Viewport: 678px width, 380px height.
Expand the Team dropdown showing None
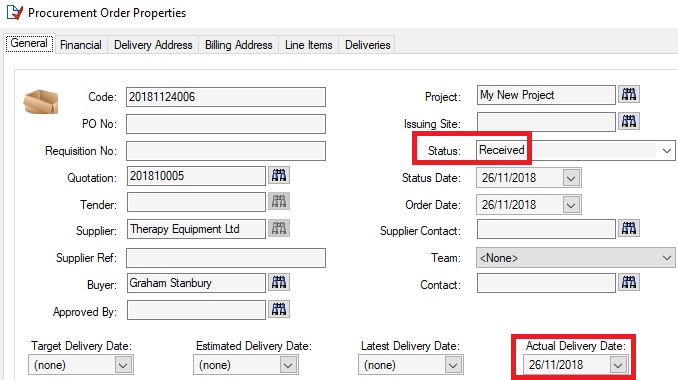(666, 258)
